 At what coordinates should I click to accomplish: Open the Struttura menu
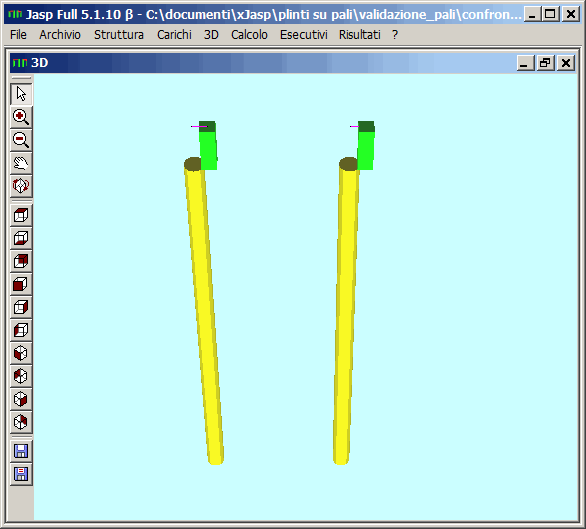coord(119,35)
